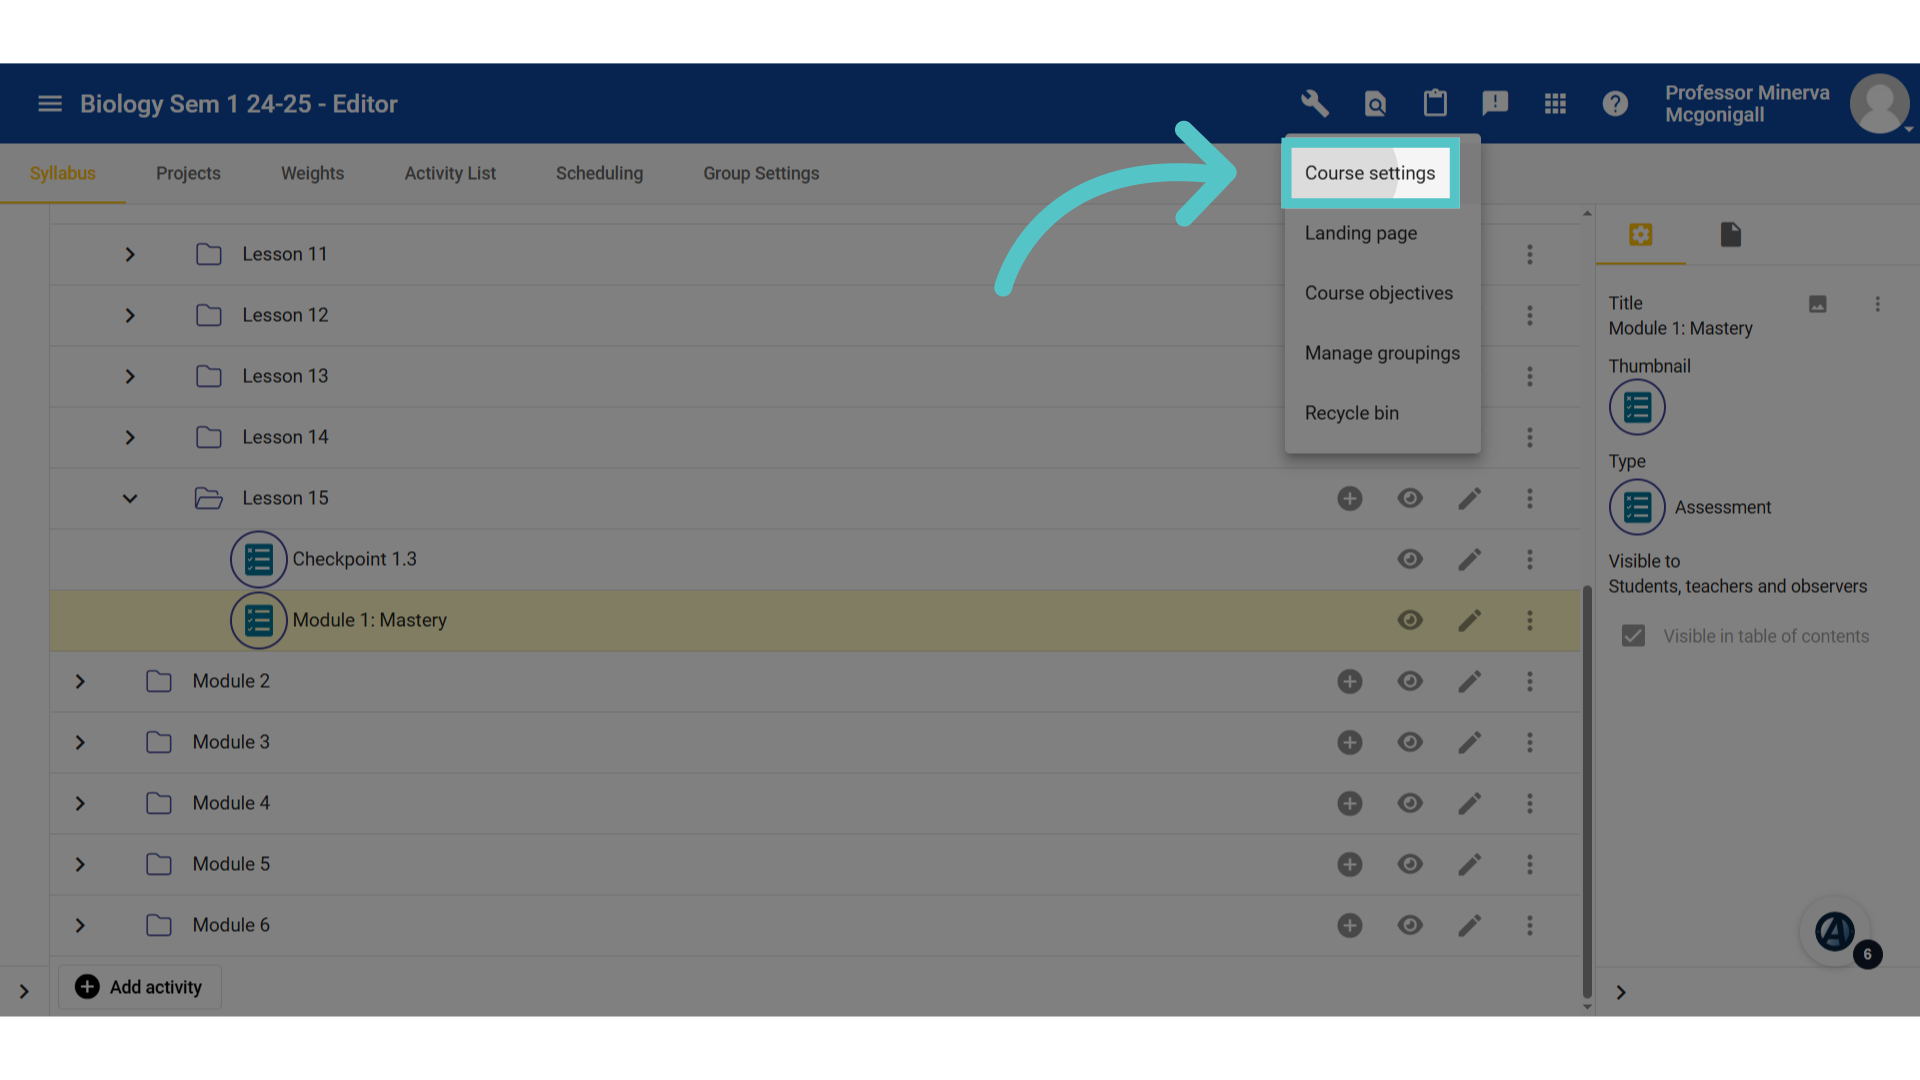Collapse the right properties panel arrow

tap(1621, 992)
